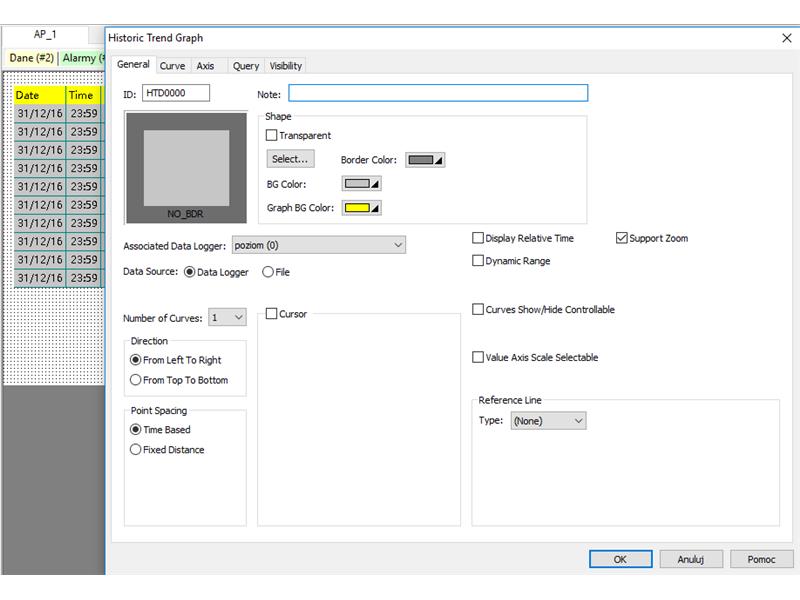
Task: Open the yellow Graph BG Color picker
Action: click(x=361, y=208)
